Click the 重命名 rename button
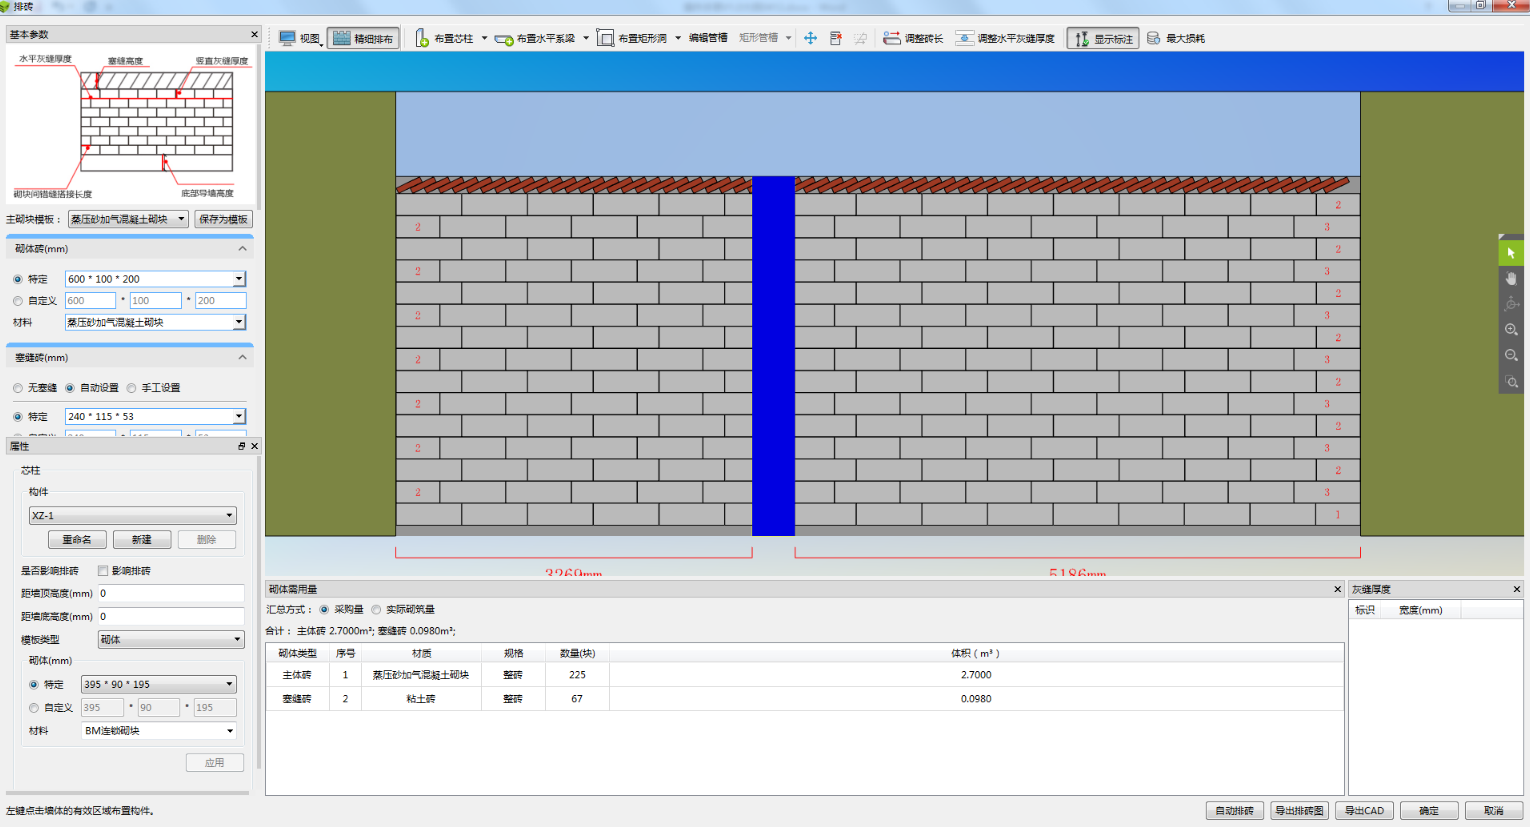The height and width of the screenshot is (828, 1530). [x=77, y=540]
